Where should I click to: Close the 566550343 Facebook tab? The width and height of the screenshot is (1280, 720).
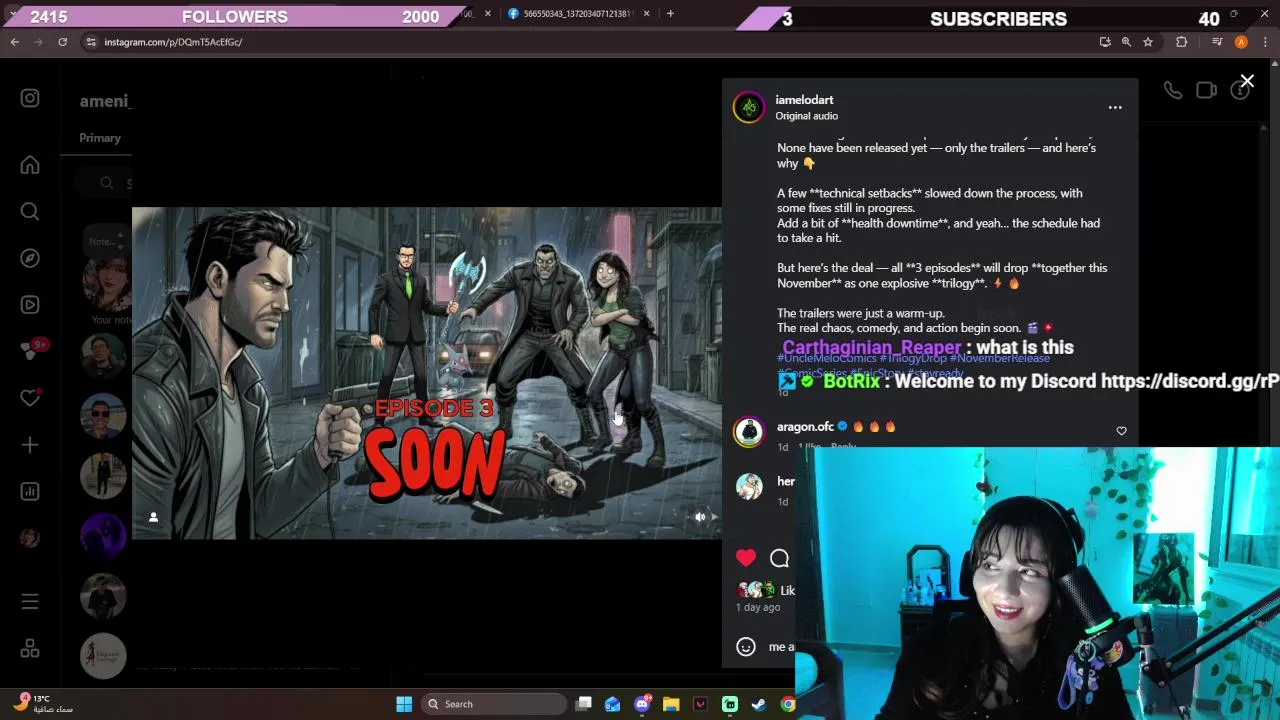pyautogui.click(x=646, y=14)
